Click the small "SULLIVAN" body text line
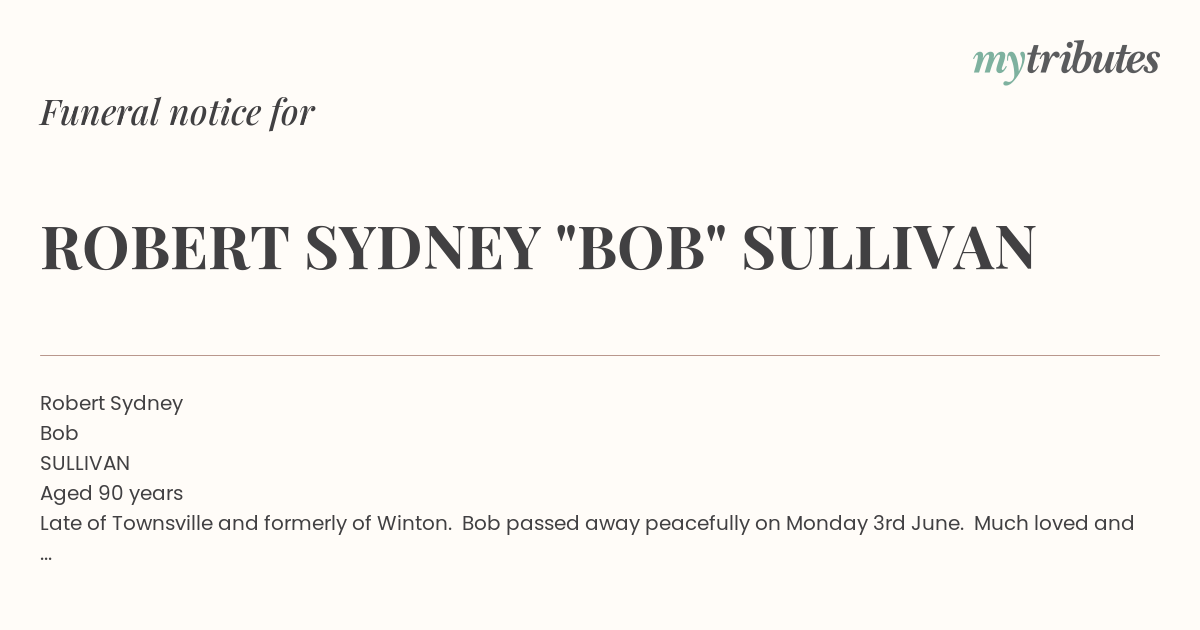This screenshot has height=630, width=1200. coord(85,463)
